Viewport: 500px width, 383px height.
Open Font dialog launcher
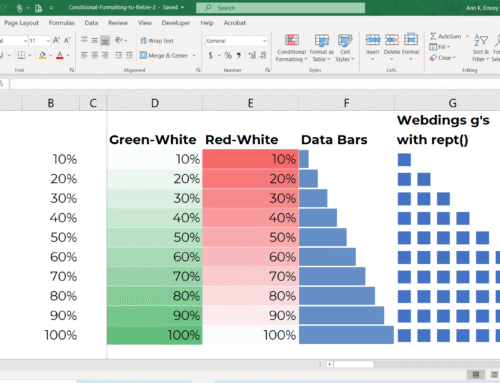coord(71,70)
